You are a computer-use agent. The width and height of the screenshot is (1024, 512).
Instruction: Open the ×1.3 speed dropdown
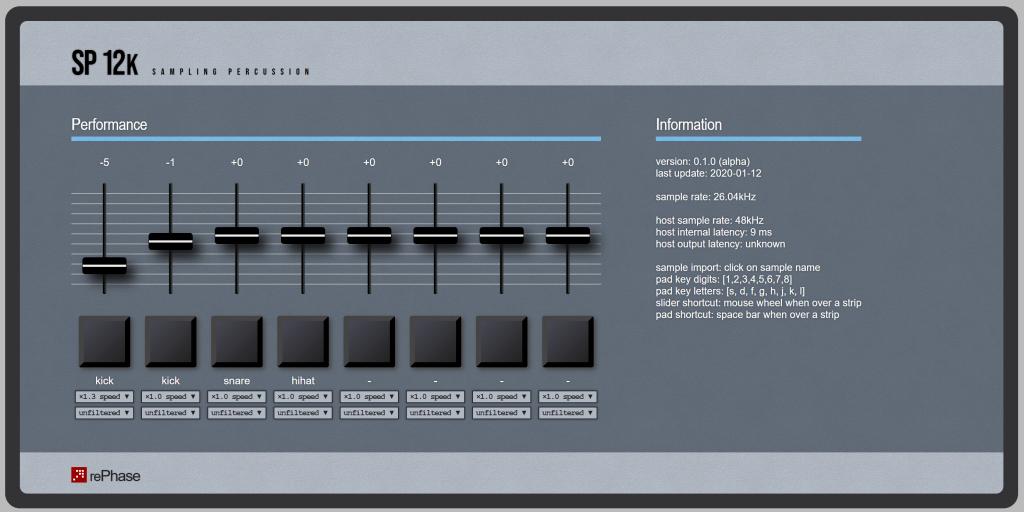pos(104,396)
